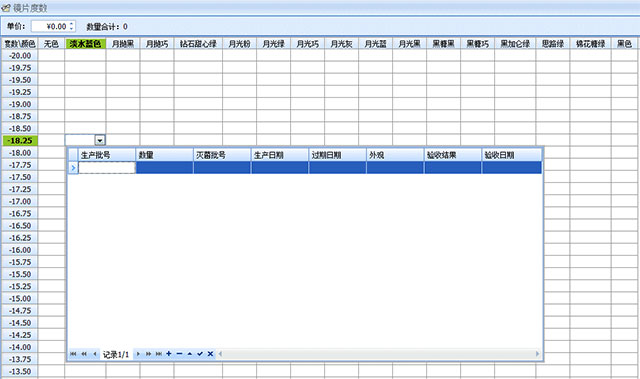Confirm record changes with checkmark icon

pyautogui.click(x=200, y=354)
